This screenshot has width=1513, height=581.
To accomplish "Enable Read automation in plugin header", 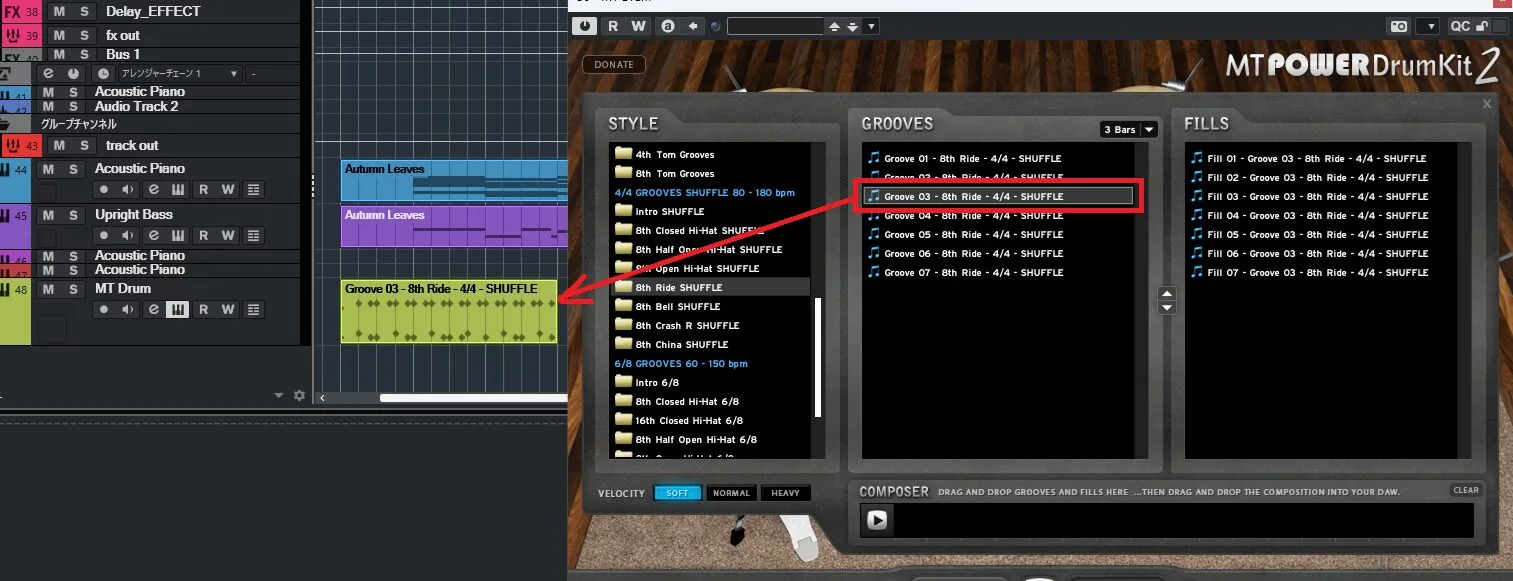I will click(x=613, y=26).
